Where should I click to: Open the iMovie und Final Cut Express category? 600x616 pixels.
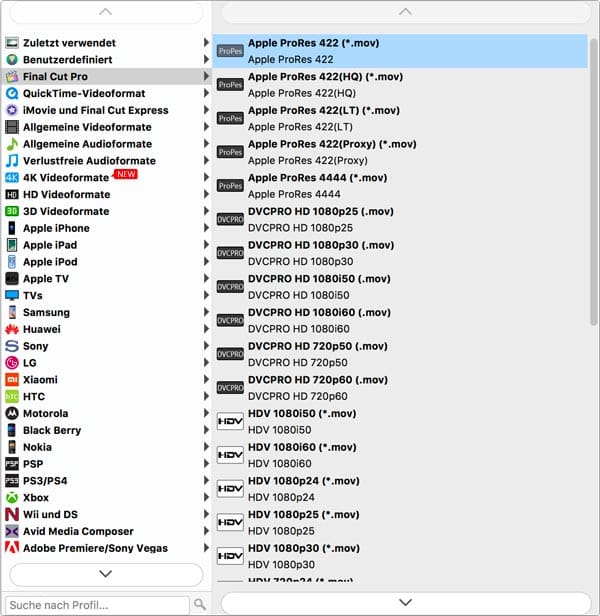click(106, 110)
